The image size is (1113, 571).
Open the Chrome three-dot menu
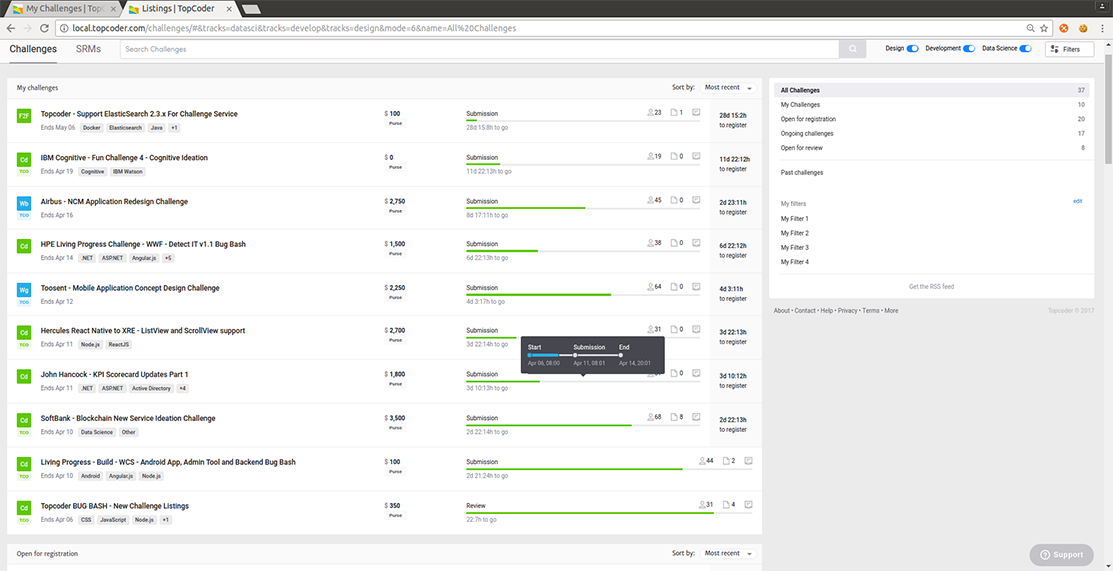point(1102,28)
